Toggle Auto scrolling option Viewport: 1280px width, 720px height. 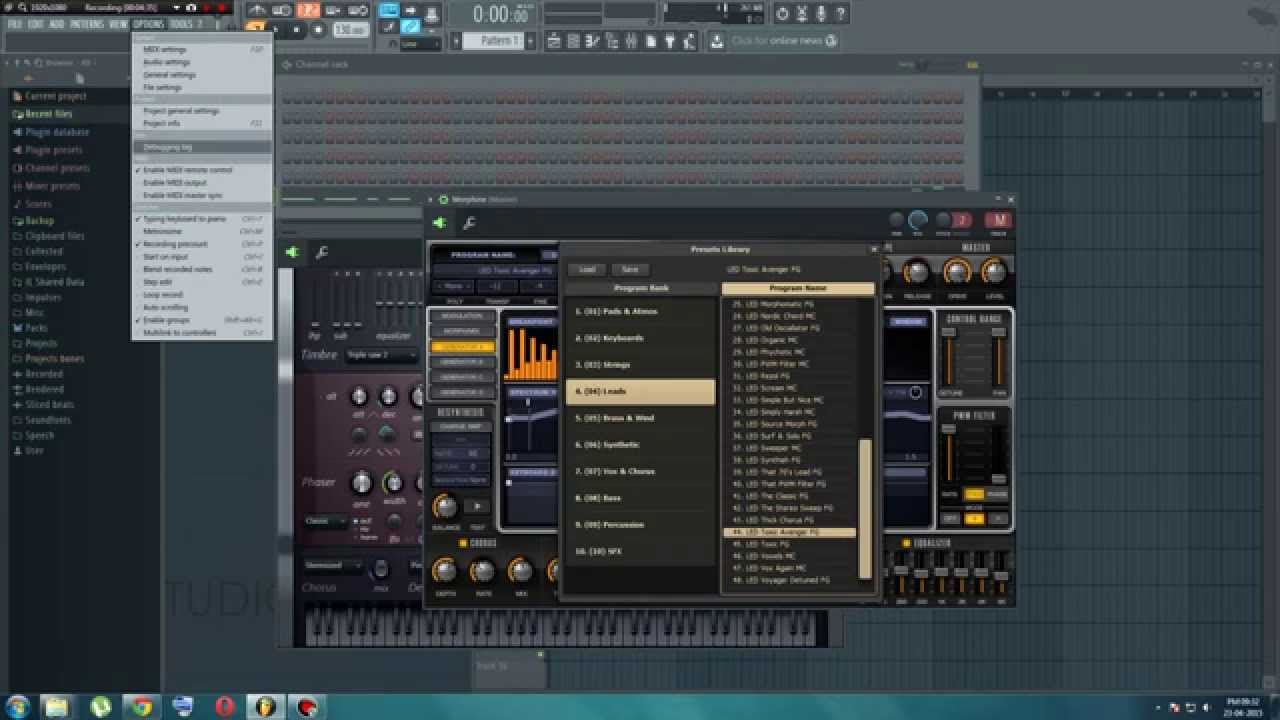pos(202,308)
